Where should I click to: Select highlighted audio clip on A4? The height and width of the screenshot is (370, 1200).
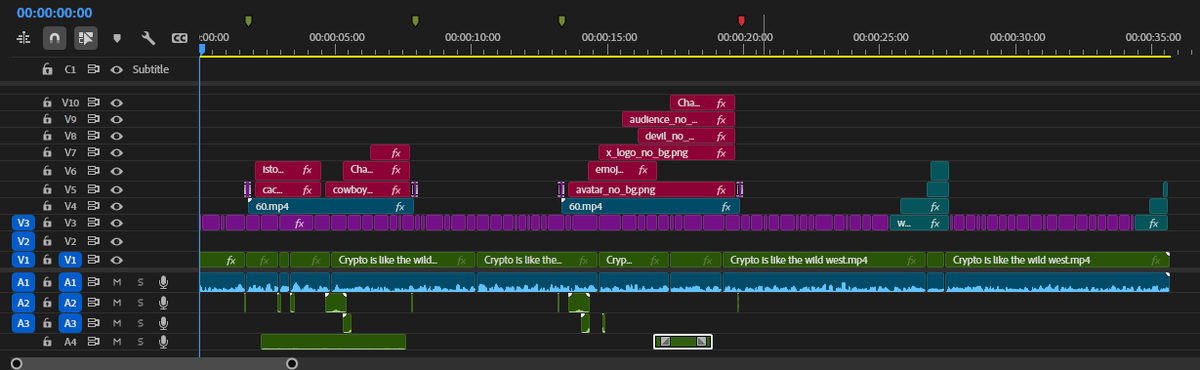click(683, 341)
